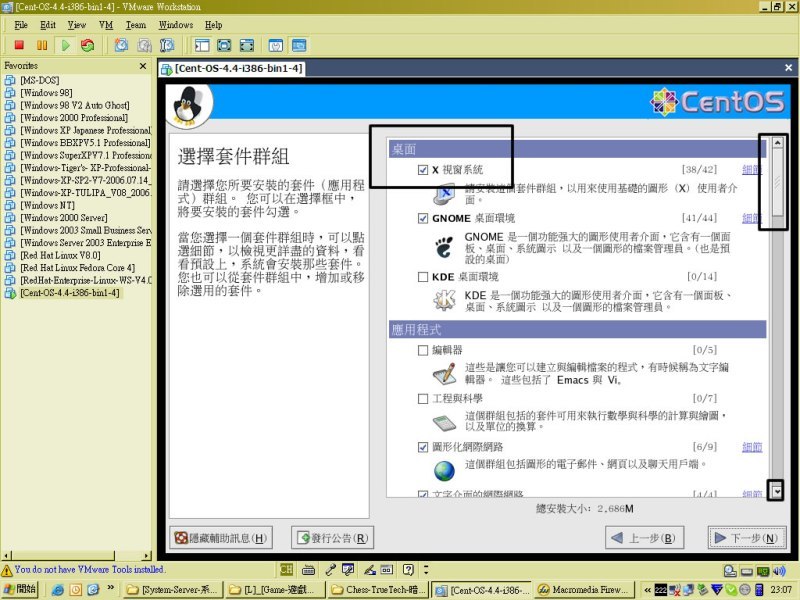Open the snapshot manager wrench-clock icon

[x=167, y=45]
